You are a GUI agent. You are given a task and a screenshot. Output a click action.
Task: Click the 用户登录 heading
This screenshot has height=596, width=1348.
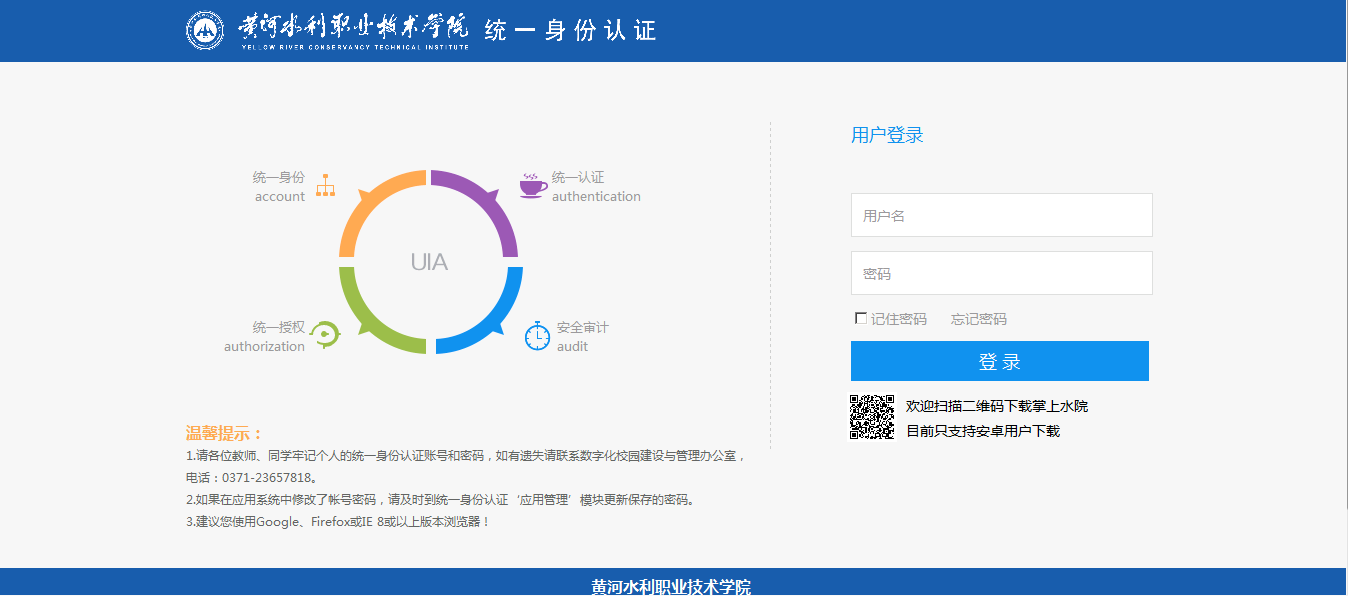[x=887, y=135]
